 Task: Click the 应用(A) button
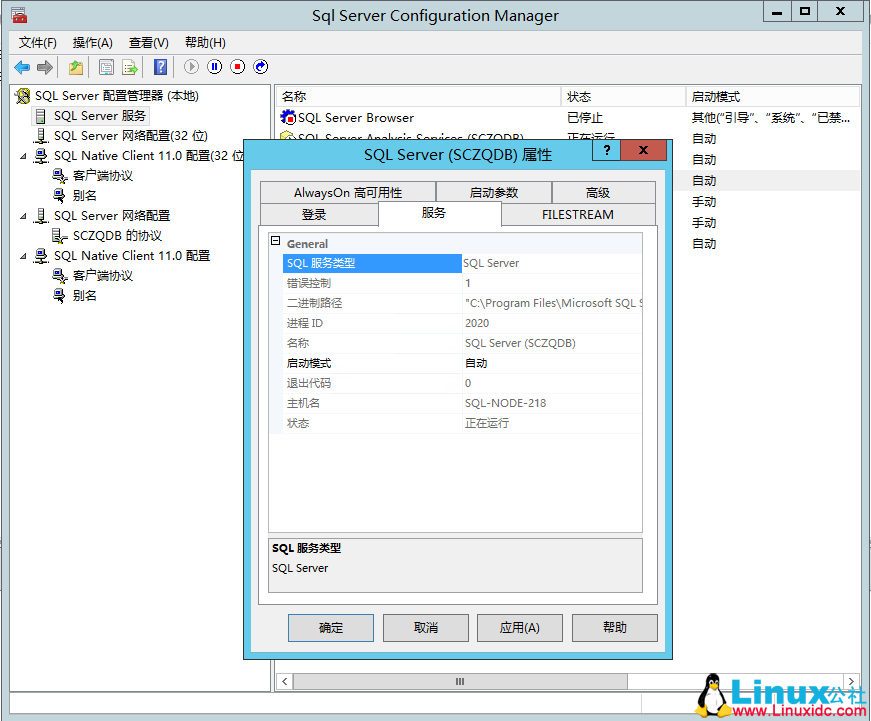pos(519,628)
